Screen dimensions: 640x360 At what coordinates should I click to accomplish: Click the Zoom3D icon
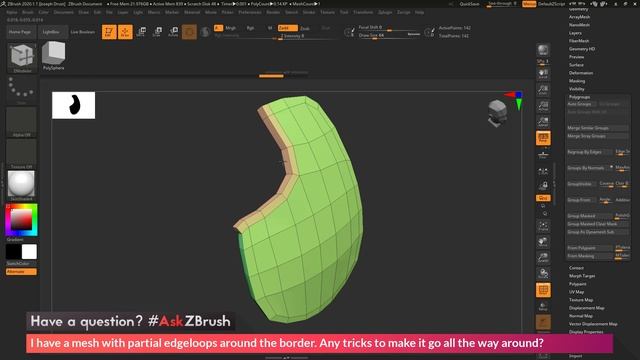point(543,258)
